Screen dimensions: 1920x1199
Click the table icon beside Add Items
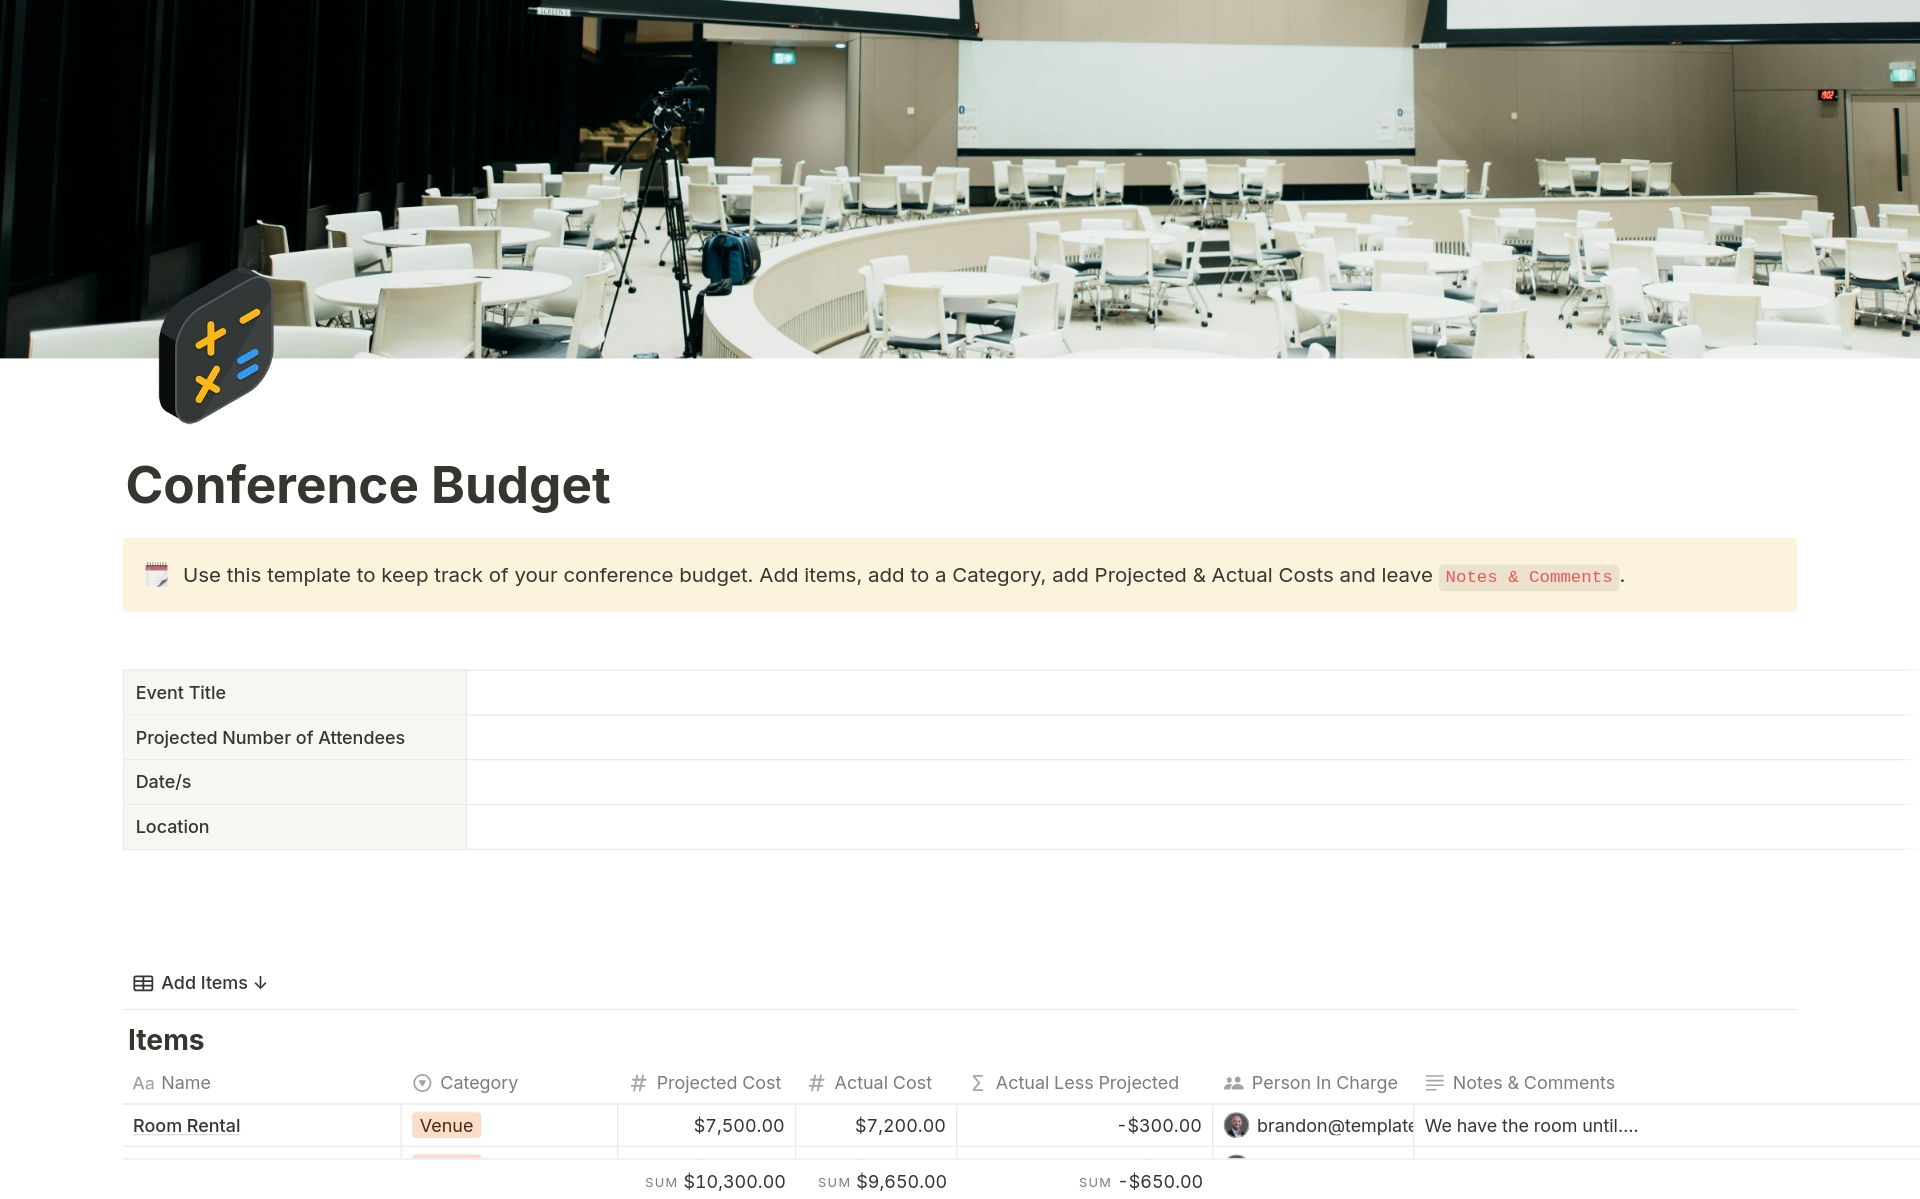point(143,983)
